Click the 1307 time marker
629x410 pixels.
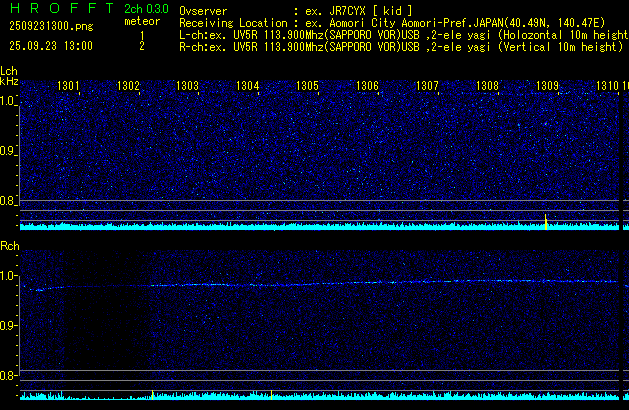[x=427, y=86]
